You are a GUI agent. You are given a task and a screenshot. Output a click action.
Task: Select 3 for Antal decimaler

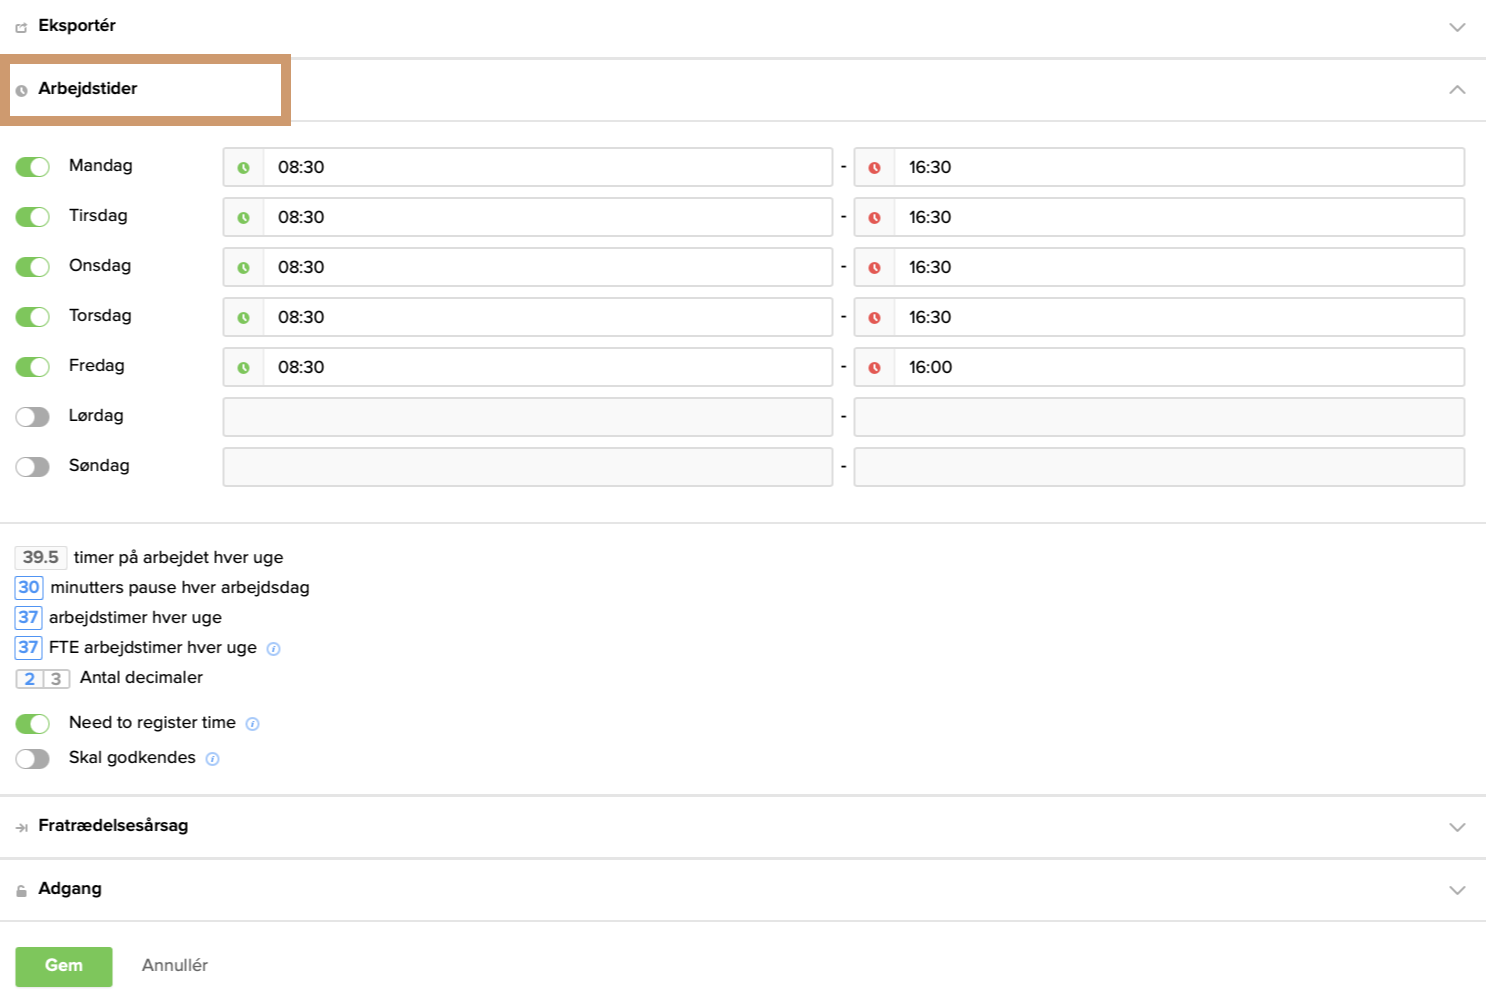tap(56, 679)
